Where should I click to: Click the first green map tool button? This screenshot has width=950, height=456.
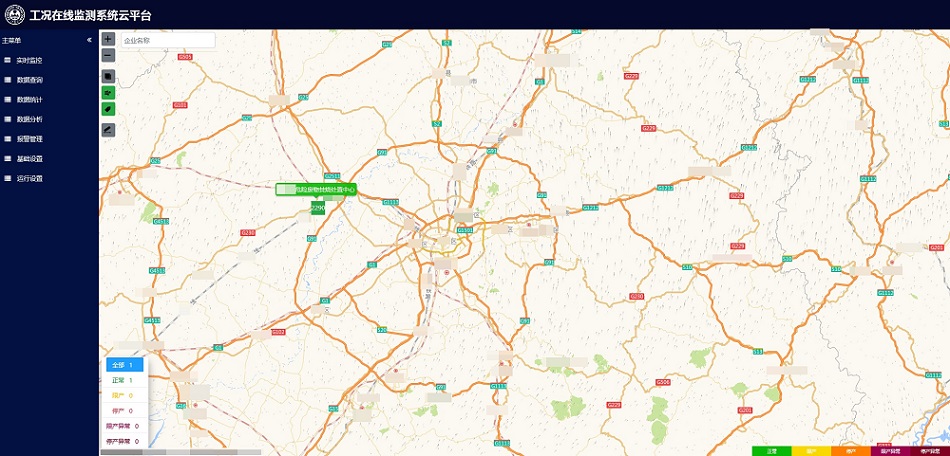point(108,93)
